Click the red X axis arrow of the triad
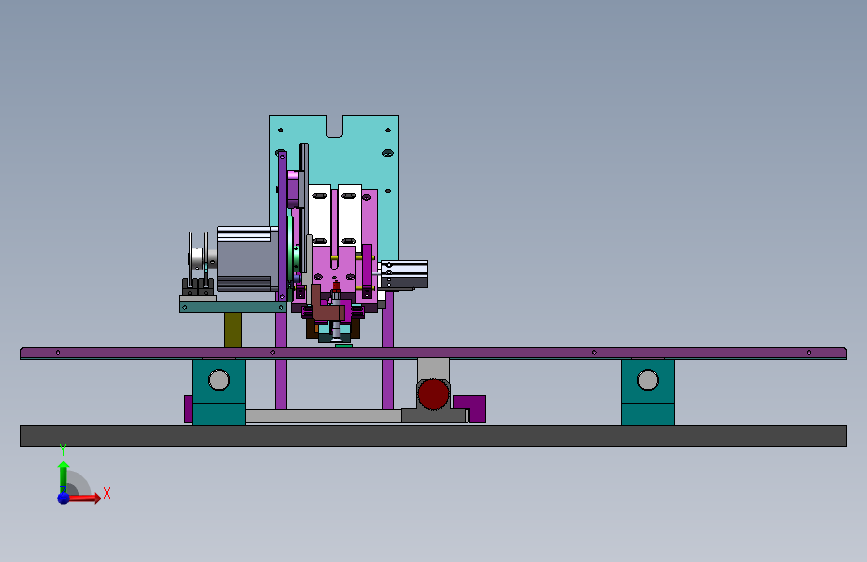Image resolution: width=867 pixels, height=562 pixels. (84, 498)
